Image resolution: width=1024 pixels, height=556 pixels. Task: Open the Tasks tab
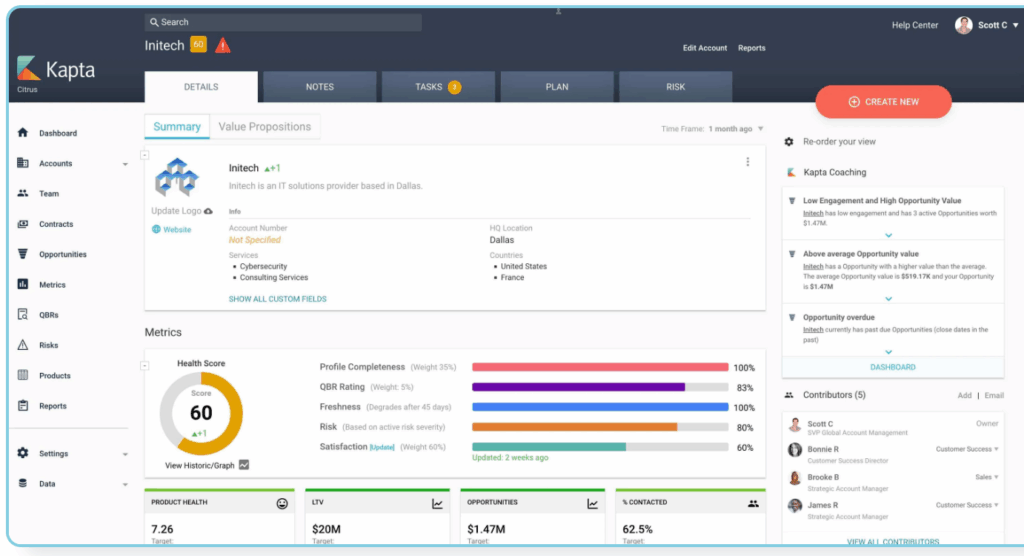tap(438, 87)
